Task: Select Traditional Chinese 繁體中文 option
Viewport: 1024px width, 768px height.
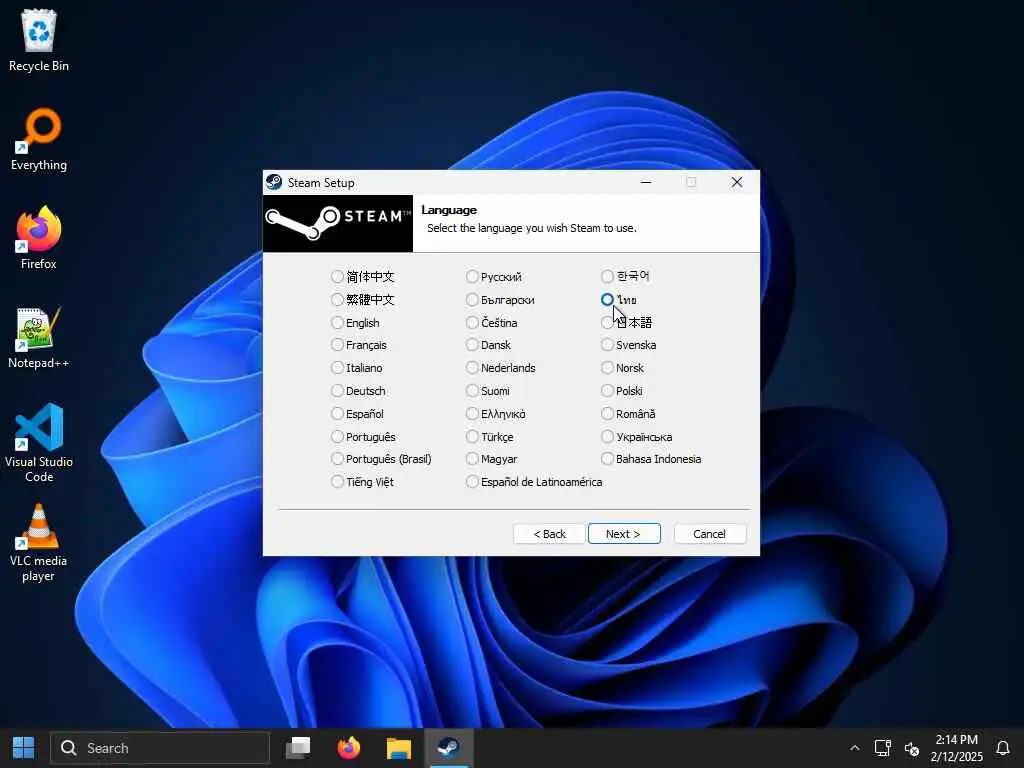Action: (x=337, y=300)
